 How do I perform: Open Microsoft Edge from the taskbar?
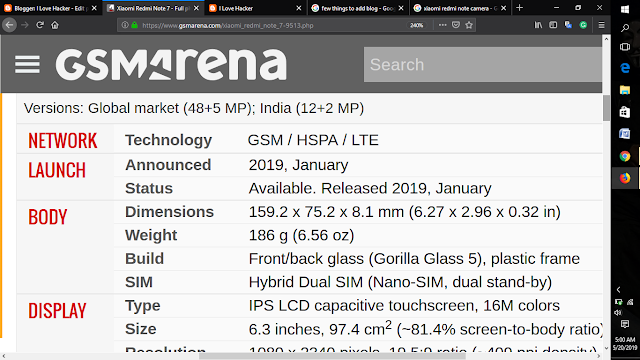[x=625, y=68]
